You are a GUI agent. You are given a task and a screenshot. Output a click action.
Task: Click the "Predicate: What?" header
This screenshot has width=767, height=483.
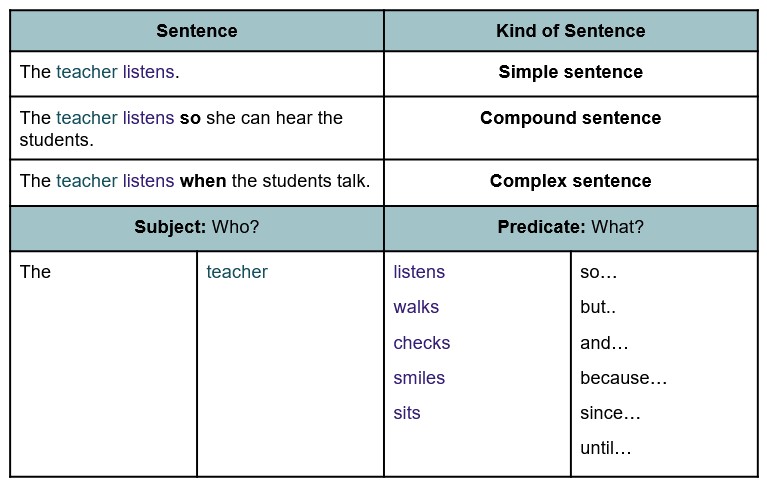(x=570, y=227)
